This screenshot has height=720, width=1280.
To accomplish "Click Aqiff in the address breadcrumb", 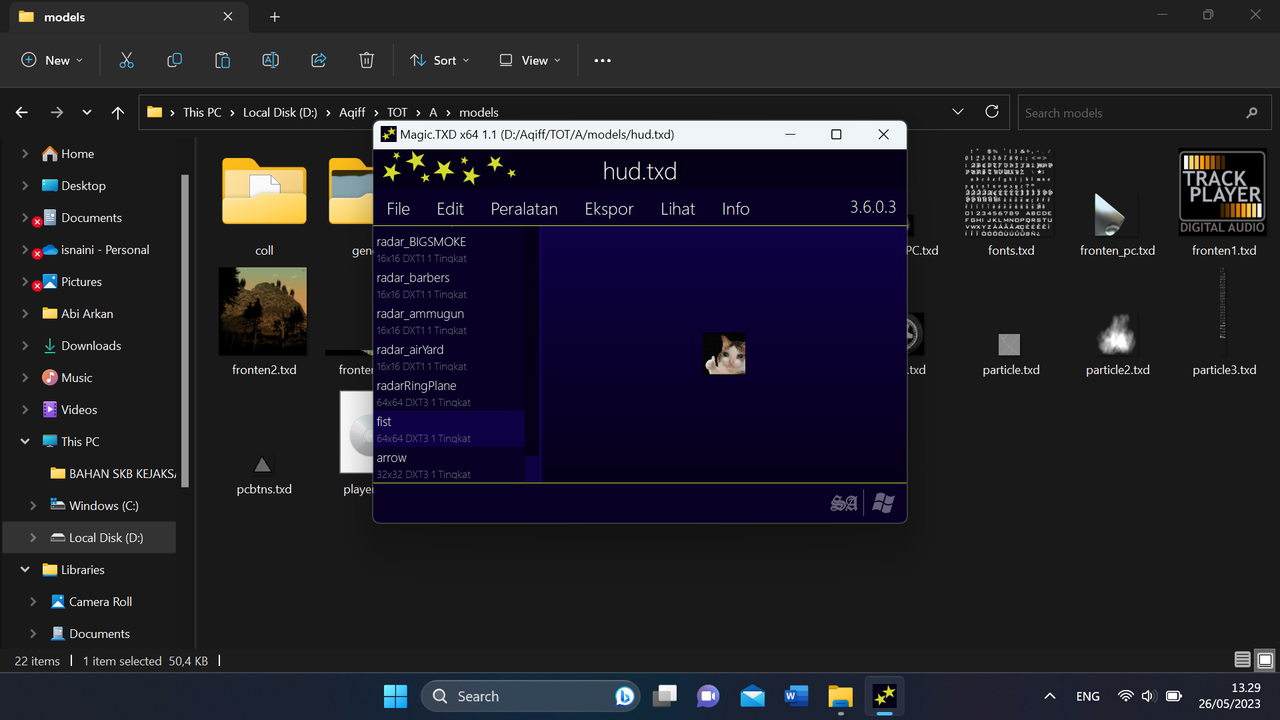I will click(352, 113).
